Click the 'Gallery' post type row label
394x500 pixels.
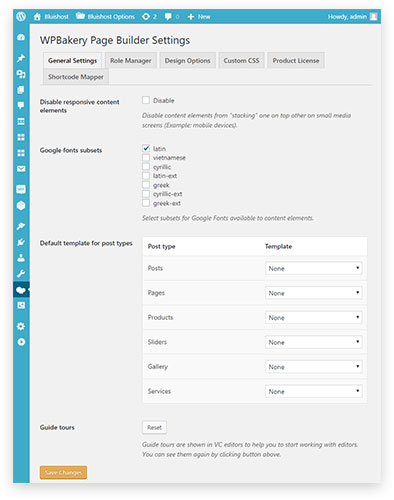158,367
